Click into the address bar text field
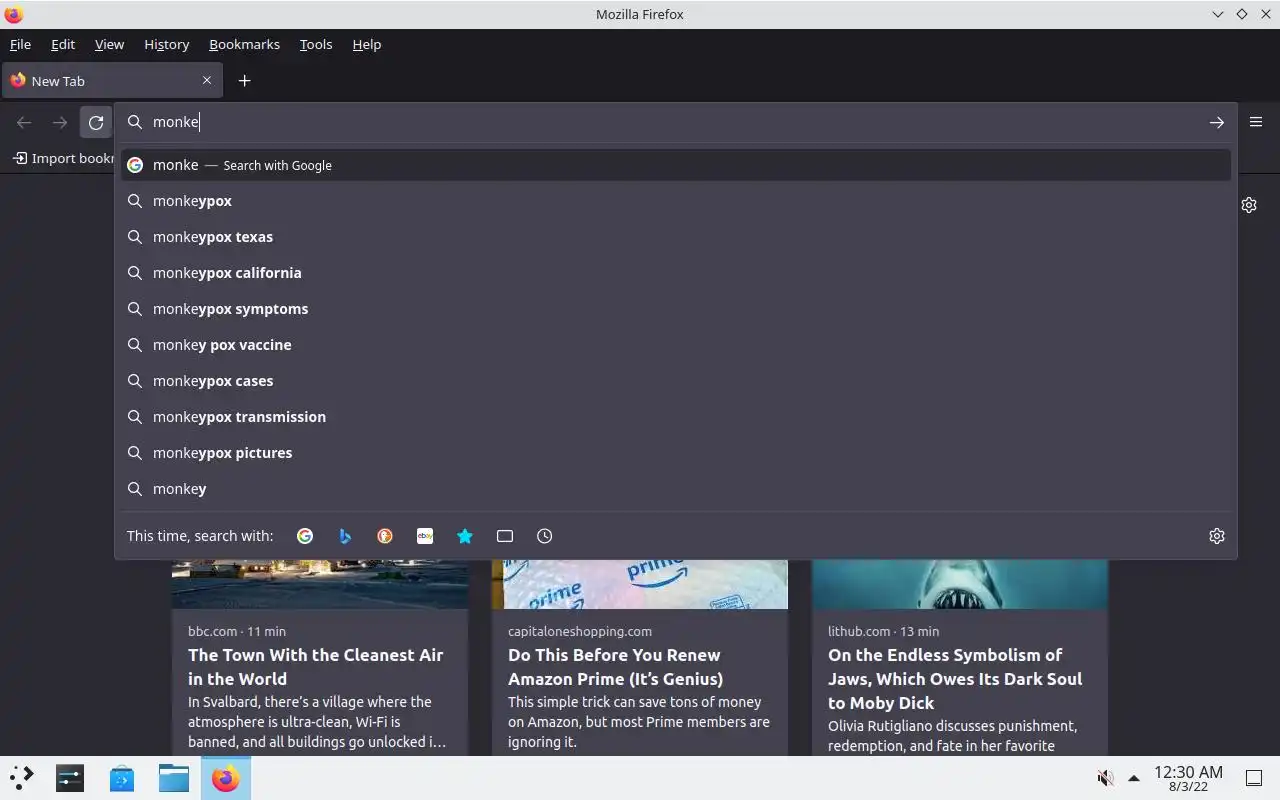 (675, 122)
